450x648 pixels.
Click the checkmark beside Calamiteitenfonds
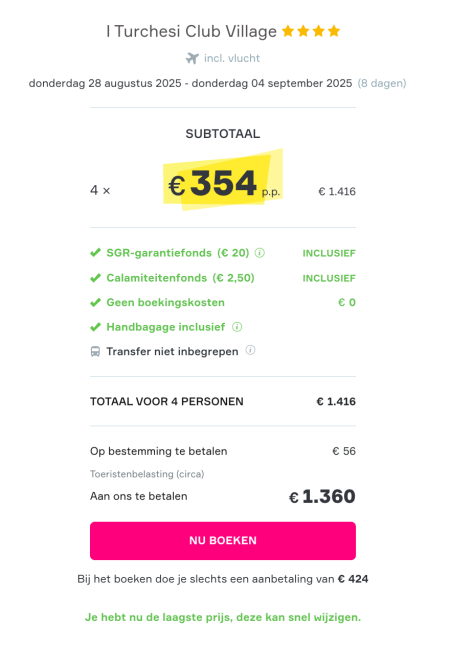pos(95,278)
